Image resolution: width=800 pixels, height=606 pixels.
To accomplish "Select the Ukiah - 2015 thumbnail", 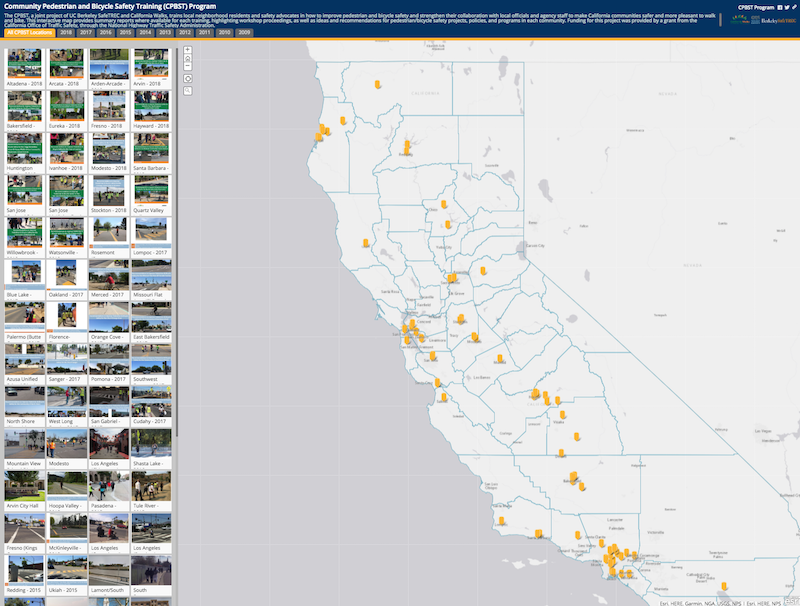I will point(67,575).
